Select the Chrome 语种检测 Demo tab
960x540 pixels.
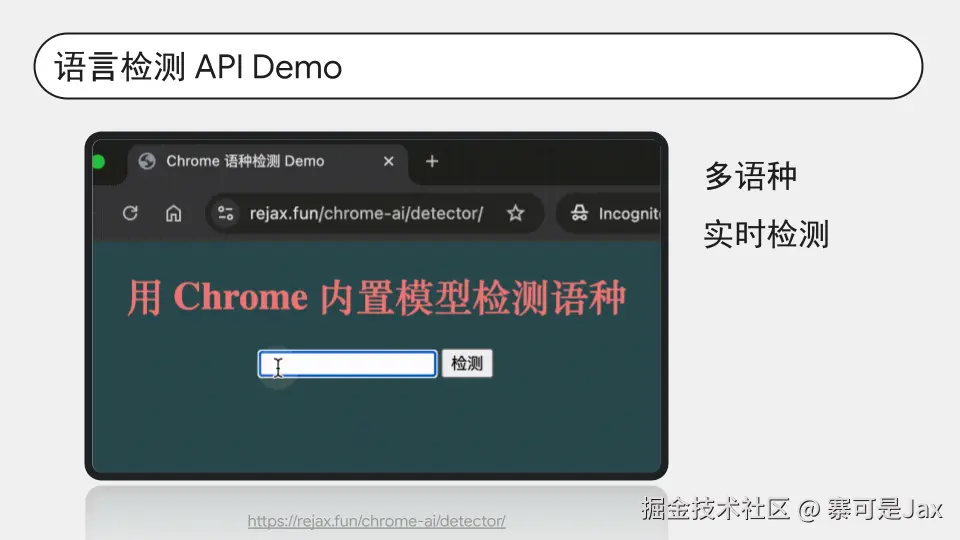268,162
